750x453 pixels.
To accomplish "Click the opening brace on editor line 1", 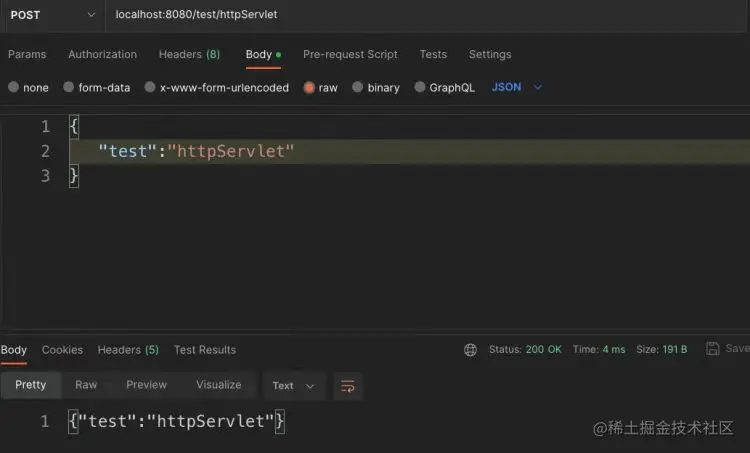I will (x=74, y=127).
